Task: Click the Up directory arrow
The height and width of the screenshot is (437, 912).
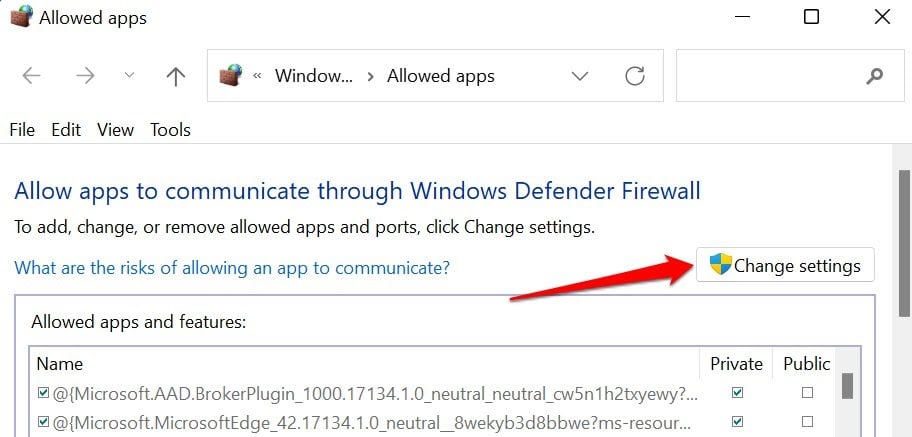Action: pos(176,76)
